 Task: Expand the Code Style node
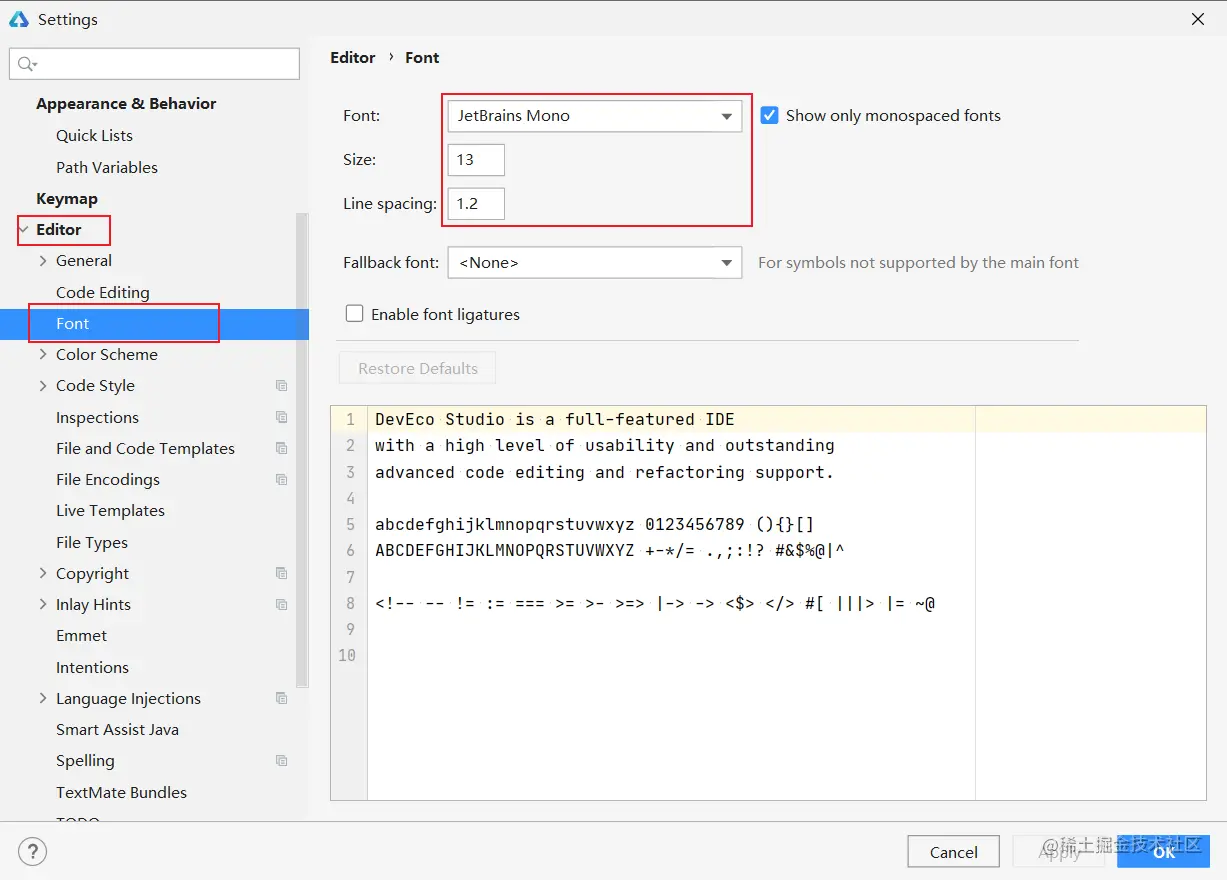pos(43,385)
